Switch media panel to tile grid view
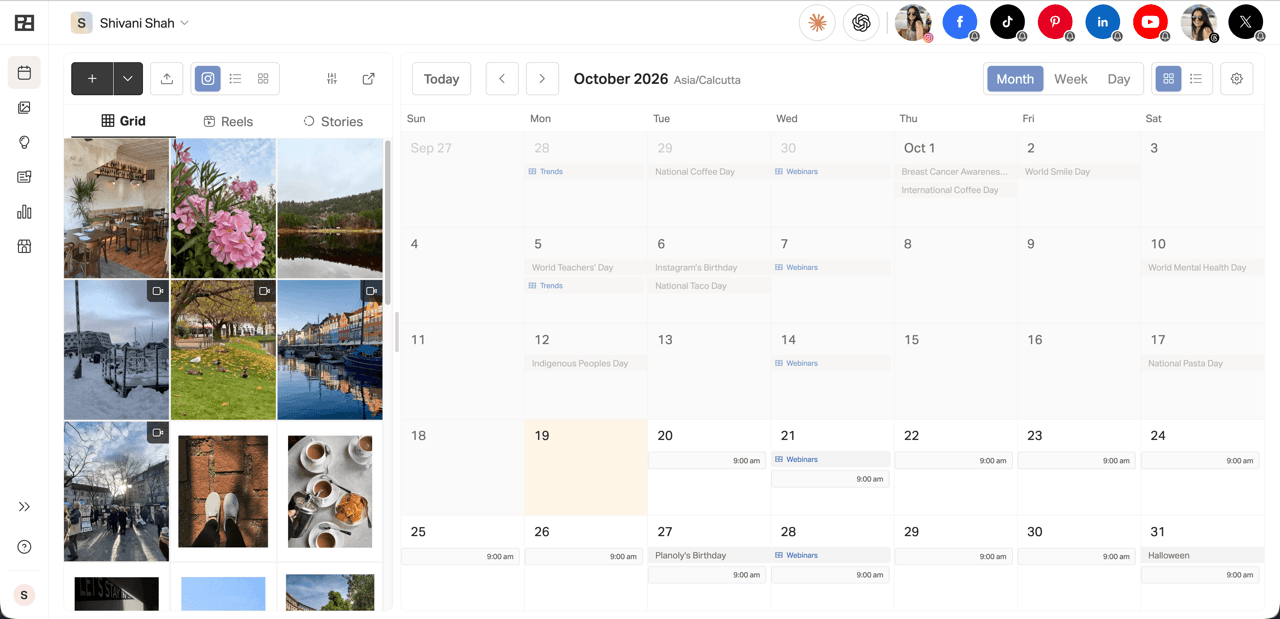Viewport: 1280px width, 619px height. 263,79
